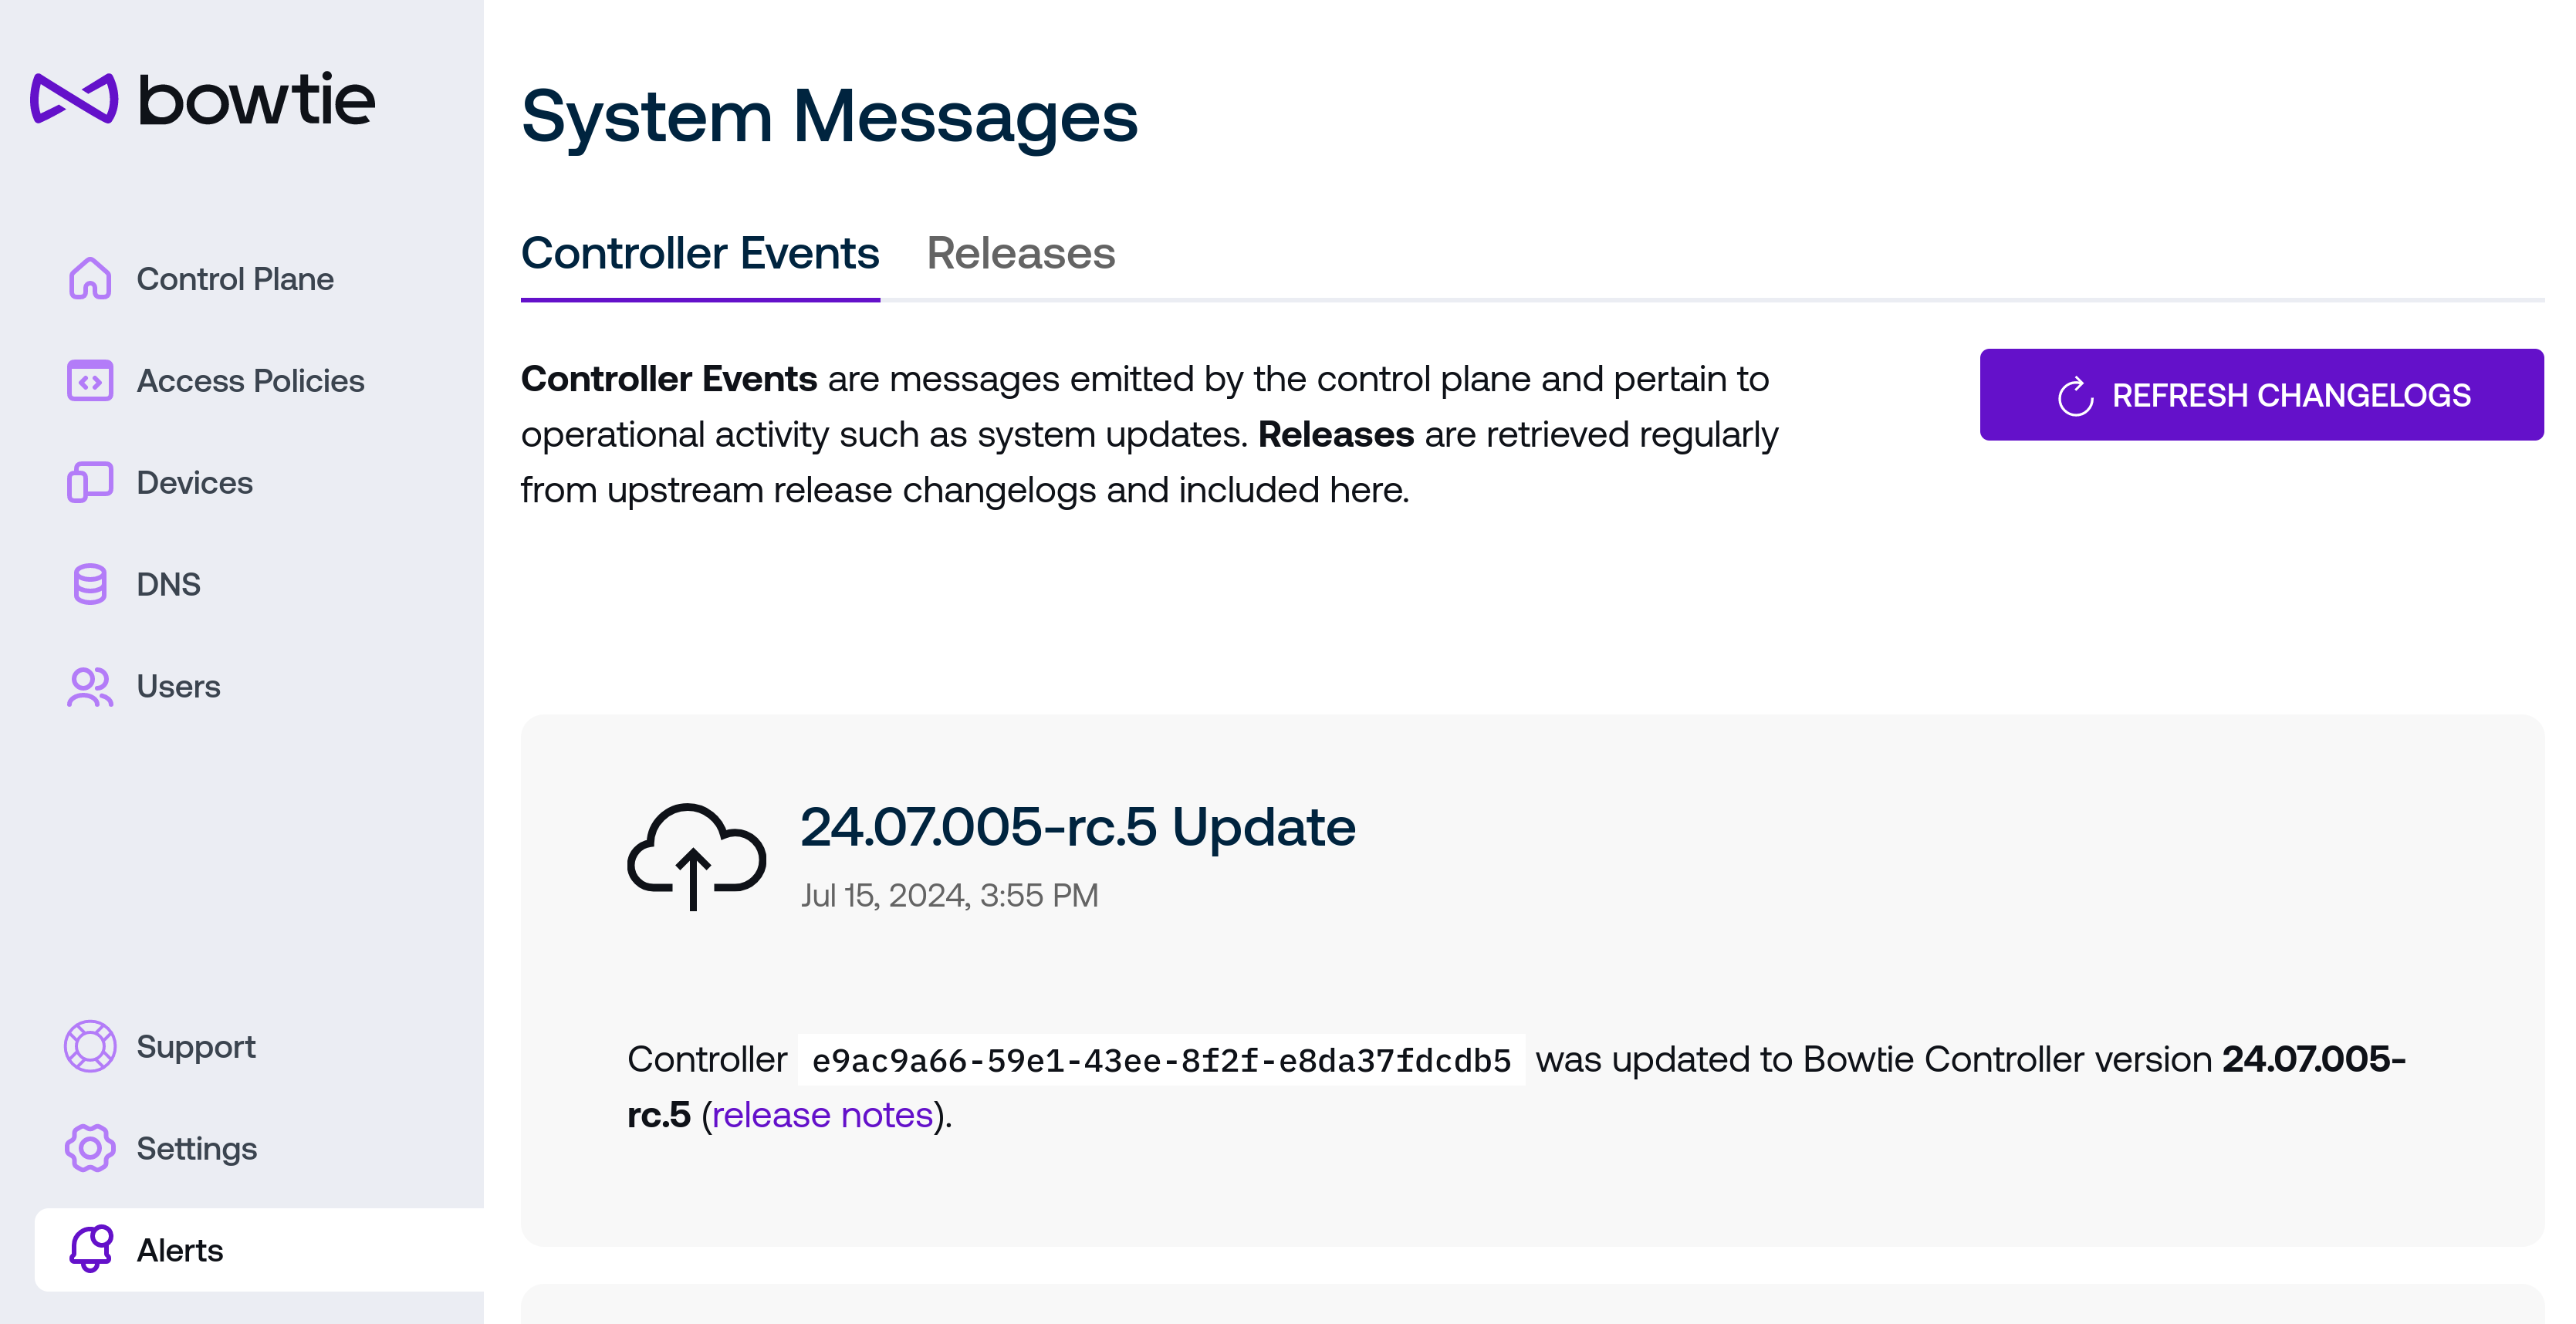Click the Alerts bell icon
Screen dimensions: 2576x1324
[x=90, y=1250]
